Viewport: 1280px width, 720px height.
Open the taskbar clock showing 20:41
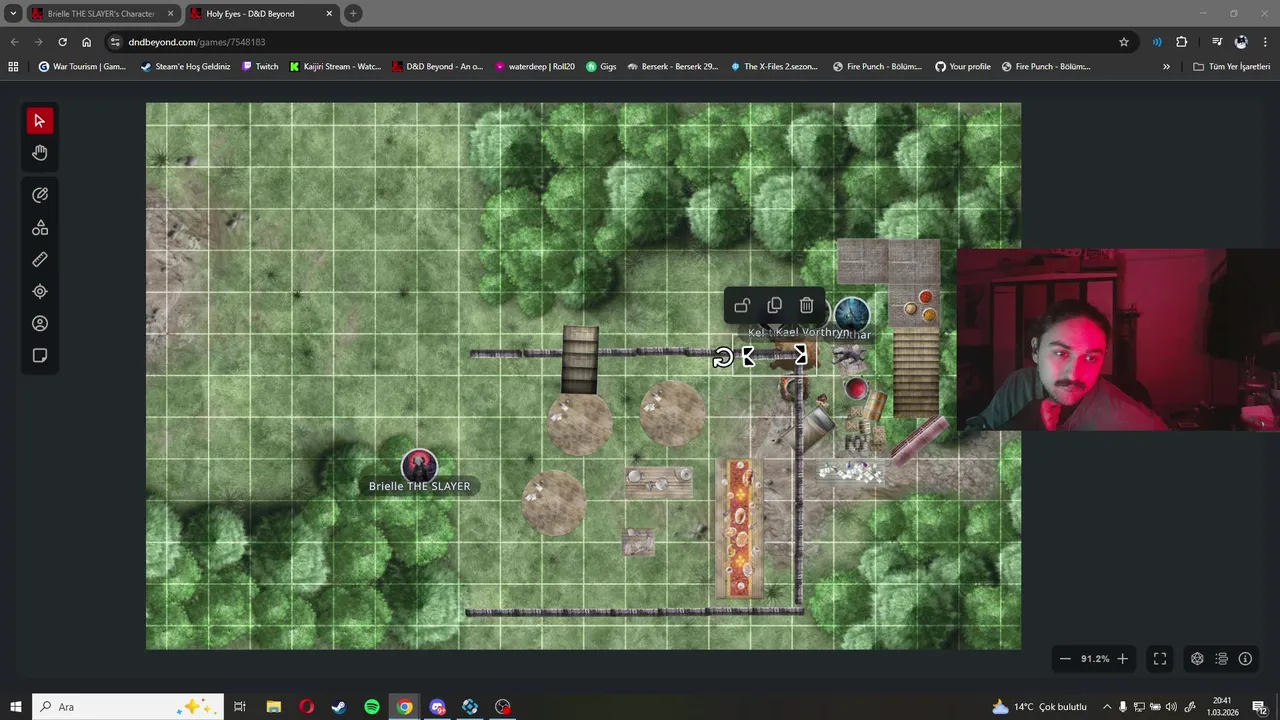point(1221,707)
